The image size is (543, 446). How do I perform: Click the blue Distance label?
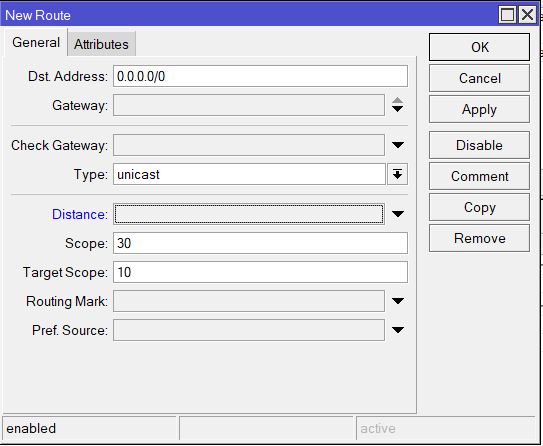coord(80,214)
